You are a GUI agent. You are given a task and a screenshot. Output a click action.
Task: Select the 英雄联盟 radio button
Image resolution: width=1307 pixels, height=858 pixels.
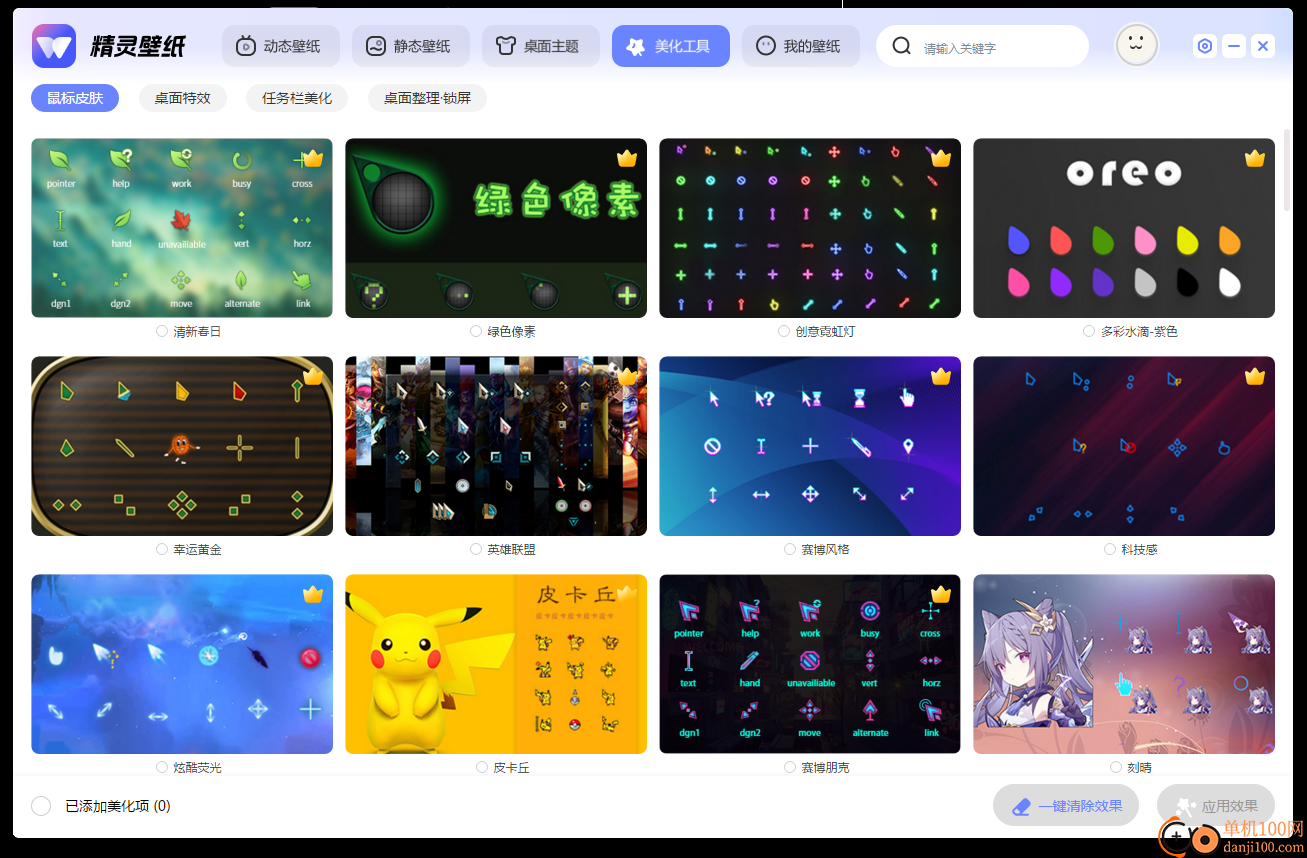tap(476, 549)
